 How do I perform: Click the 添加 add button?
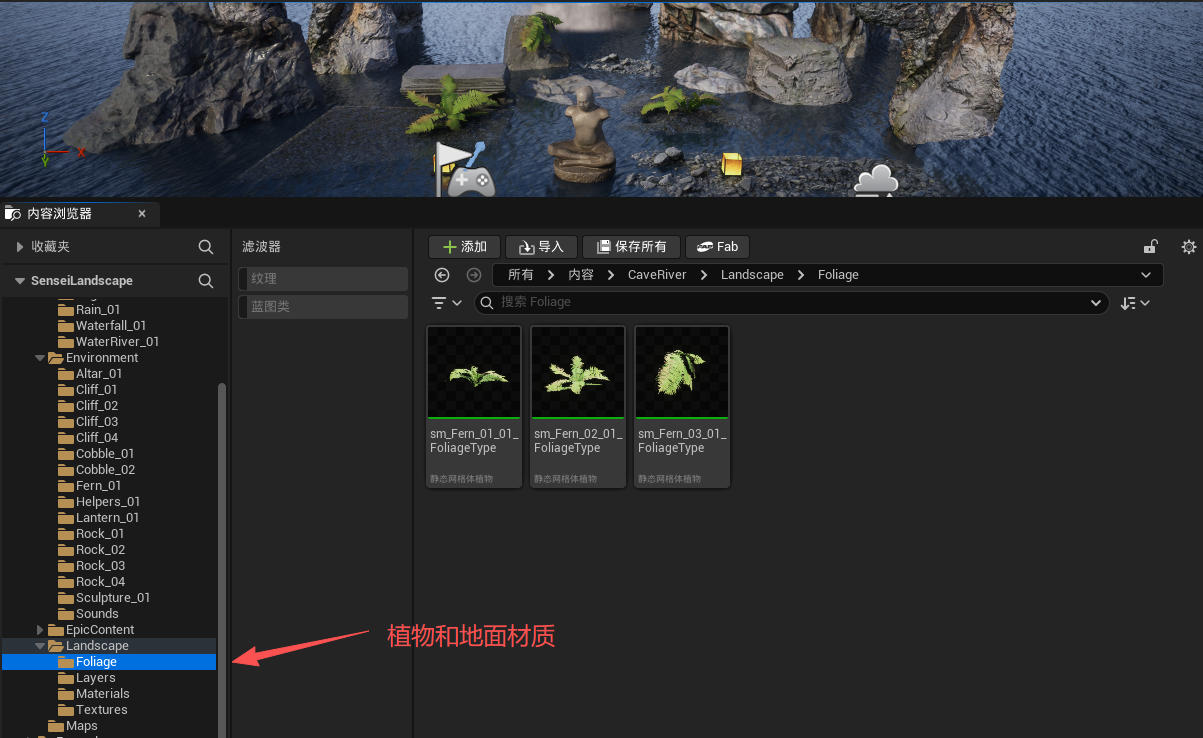(464, 247)
